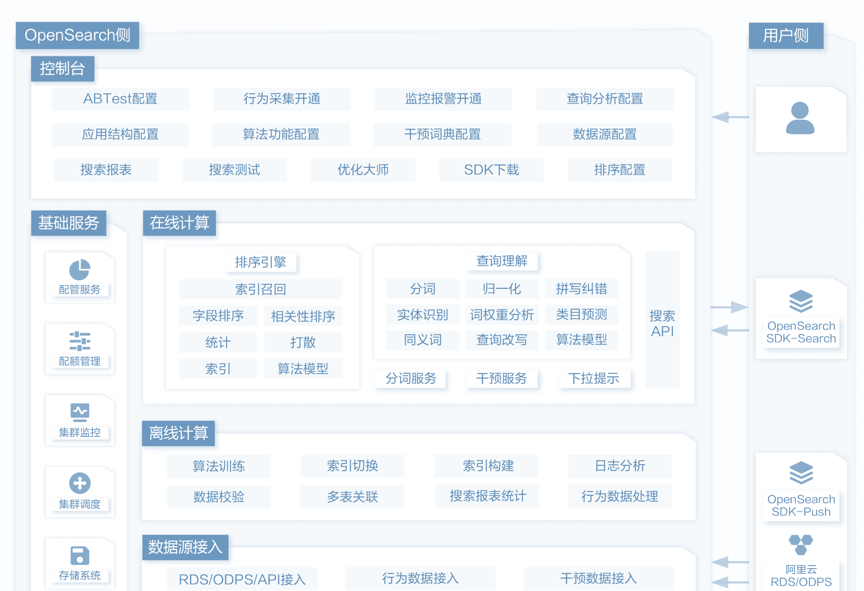Image resolution: width=864 pixels, height=591 pixels.
Task: Select the ABTest配置 box
Action: [120, 99]
